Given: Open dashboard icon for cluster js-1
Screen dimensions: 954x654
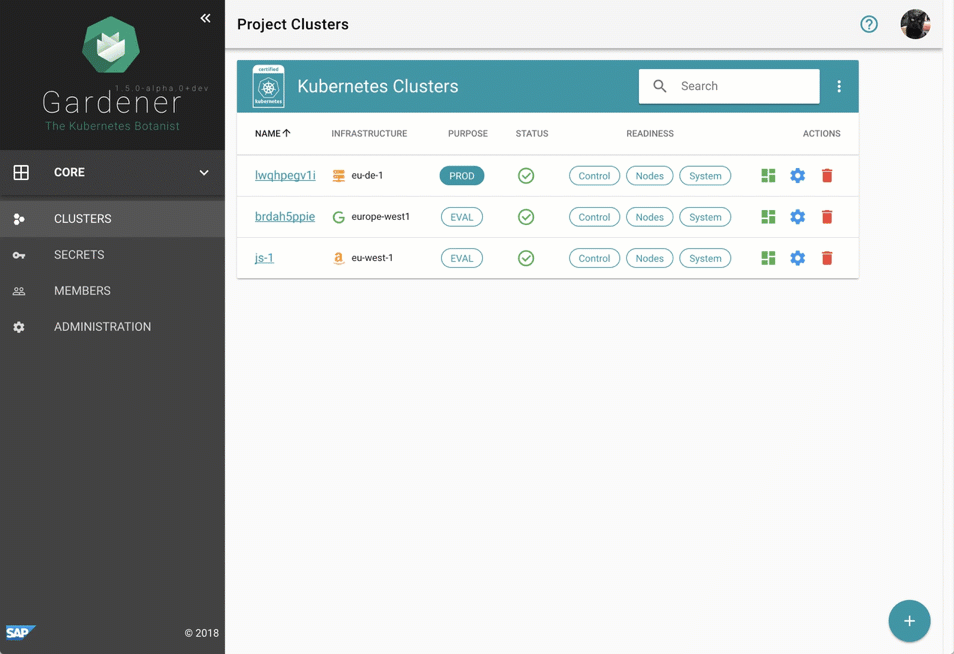Looking at the screenshot, I should (768, 258).
